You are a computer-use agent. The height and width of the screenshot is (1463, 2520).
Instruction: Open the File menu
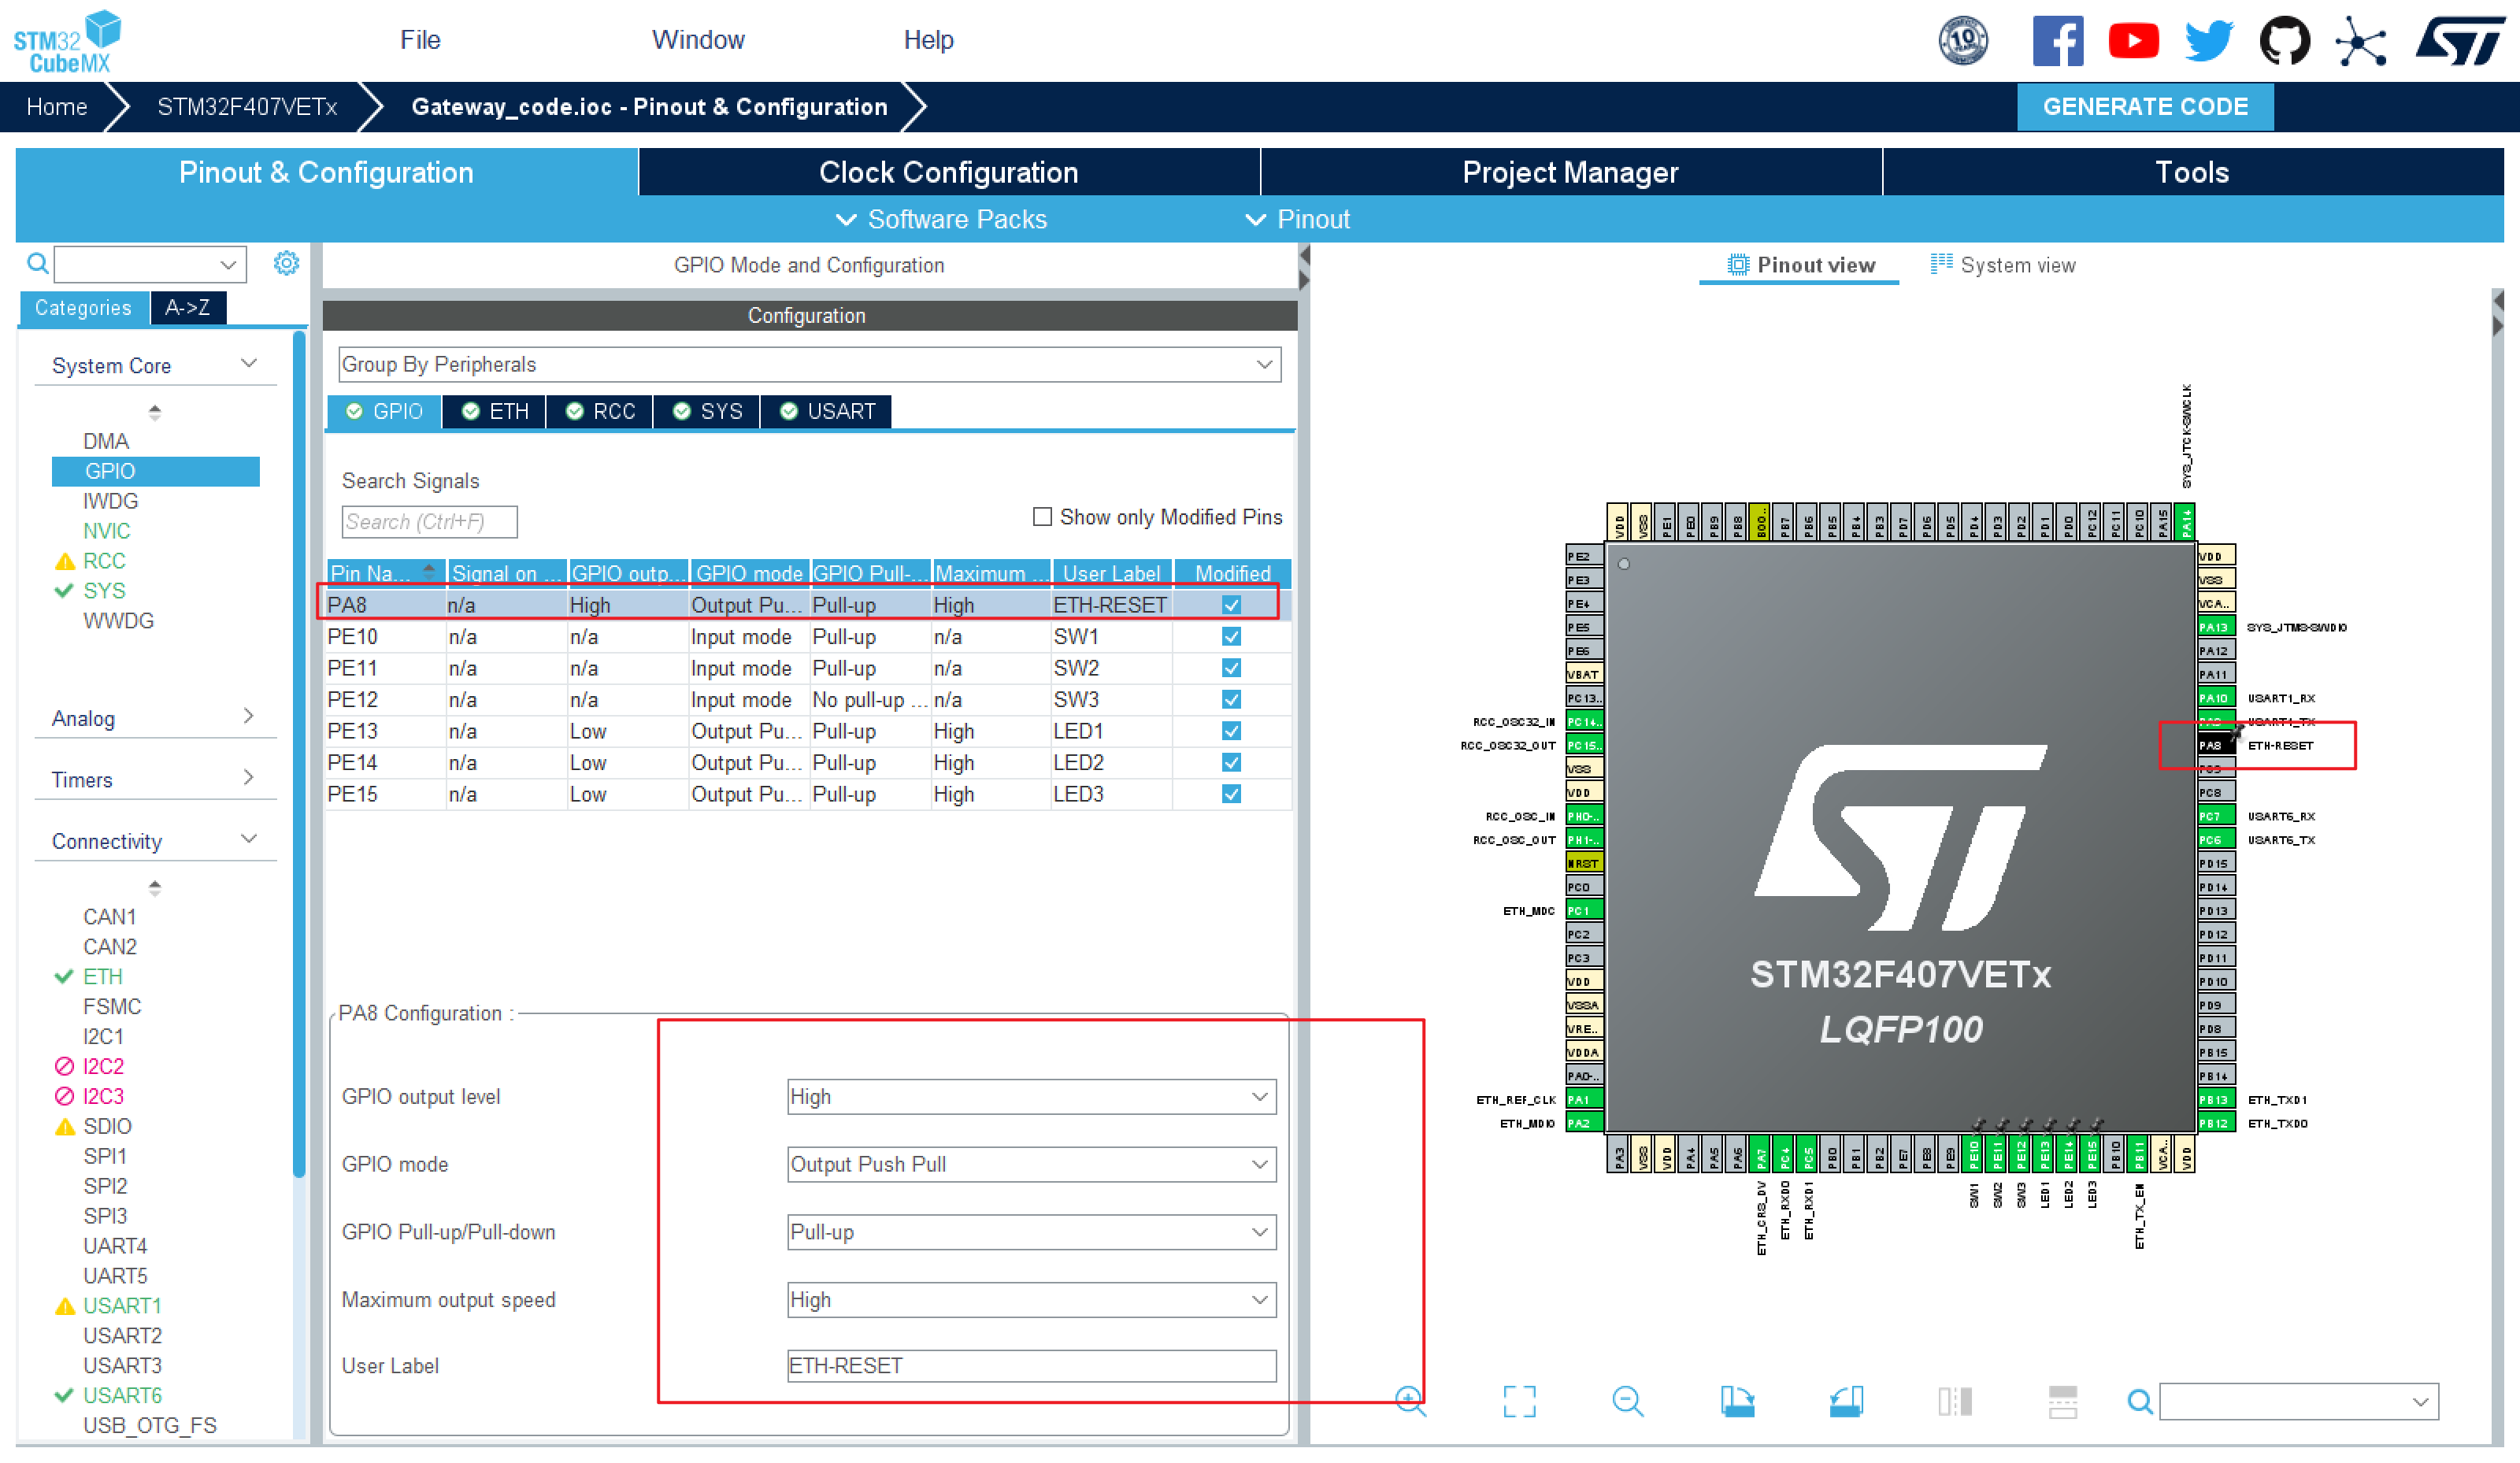click(x=420, y=40)
